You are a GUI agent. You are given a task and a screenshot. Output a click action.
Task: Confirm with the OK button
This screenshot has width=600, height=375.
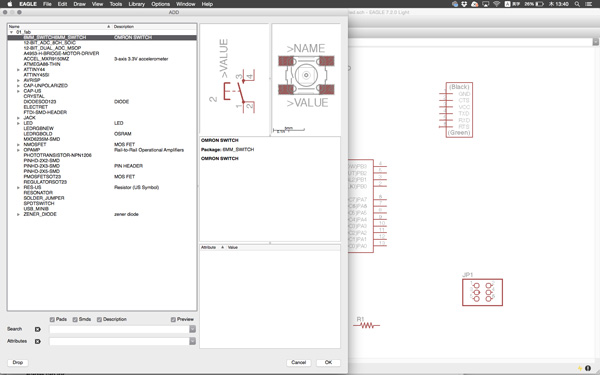(x=328, y=362)
